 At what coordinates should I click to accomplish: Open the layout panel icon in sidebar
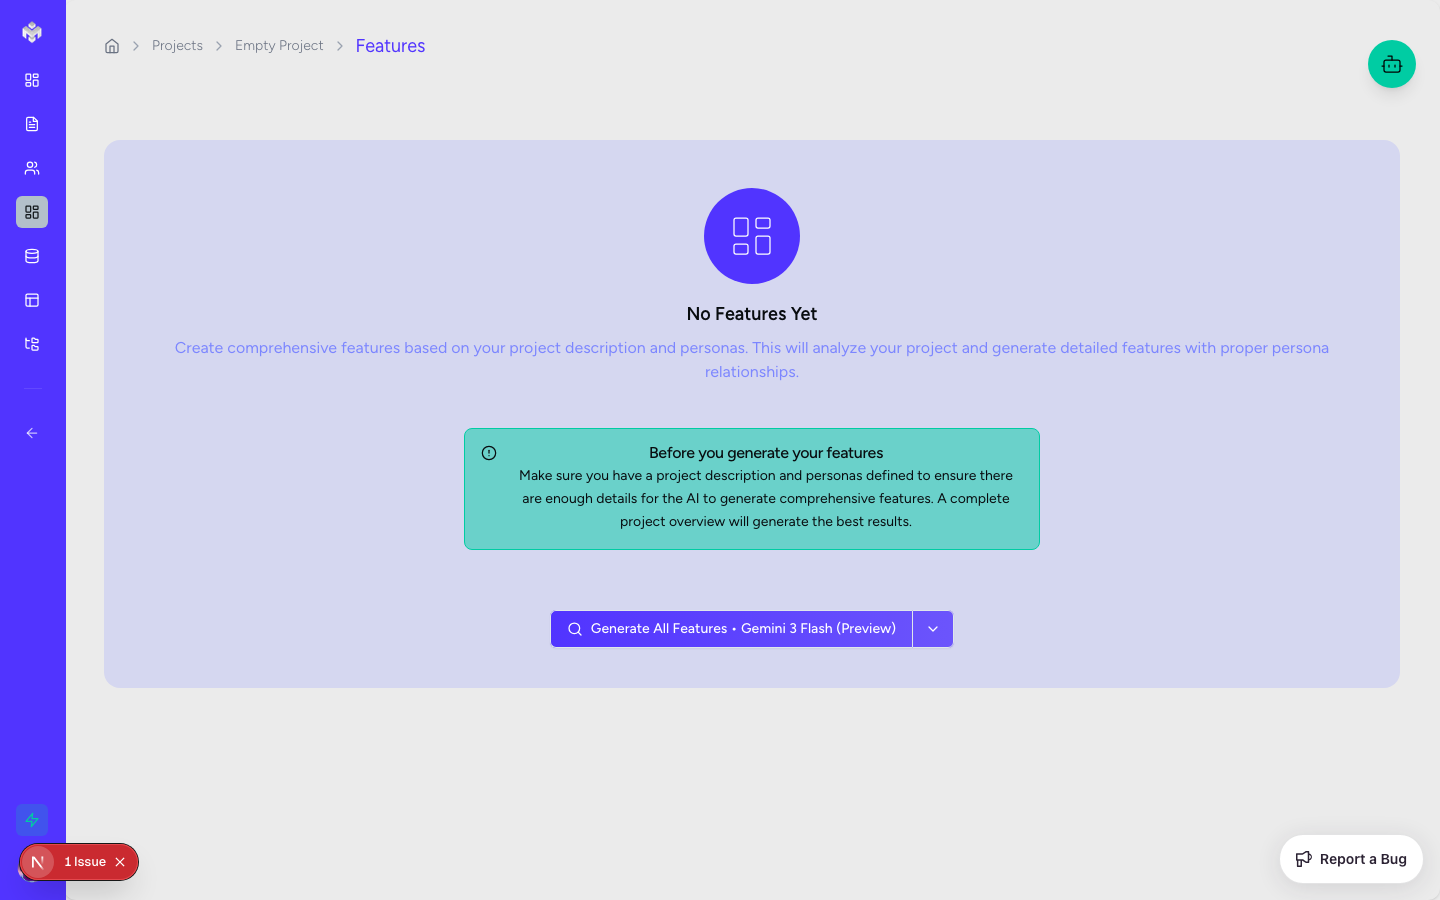point(32,300)
